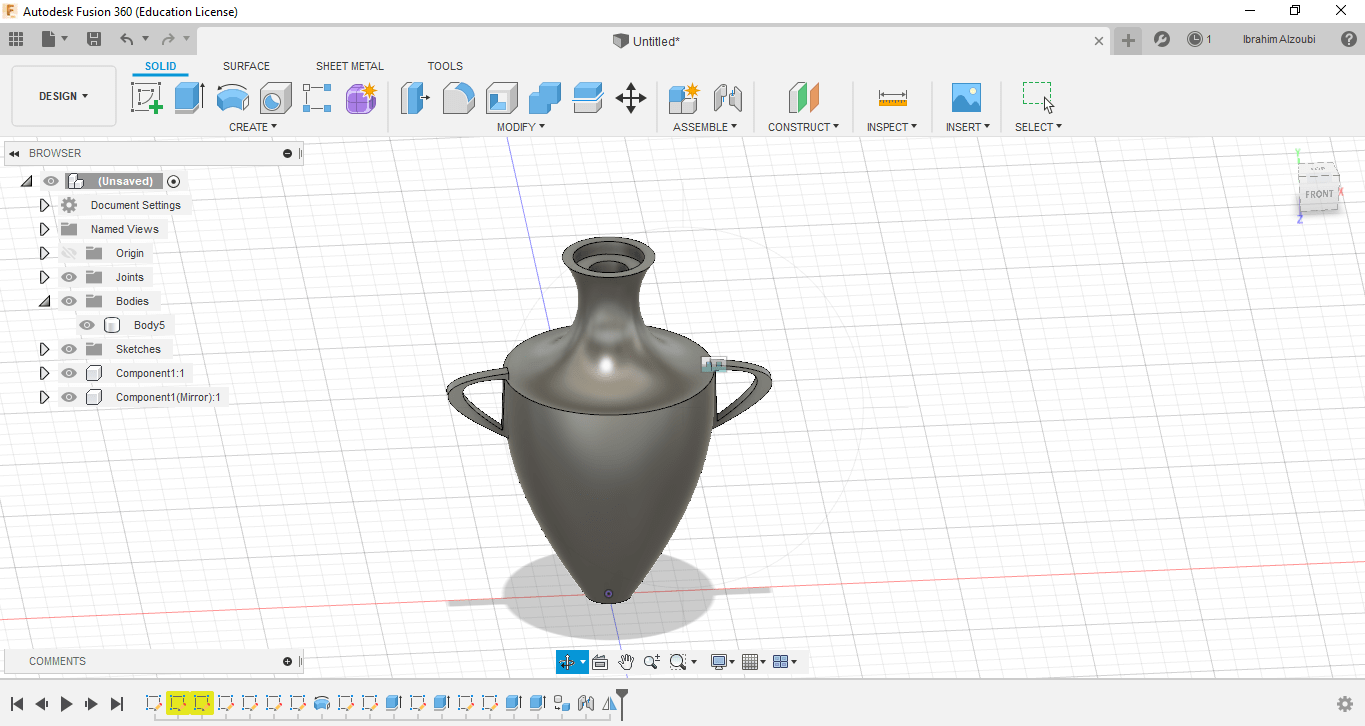Jump to the timeline beginning
Screen dimensions: 1365x726
[17, 704]
